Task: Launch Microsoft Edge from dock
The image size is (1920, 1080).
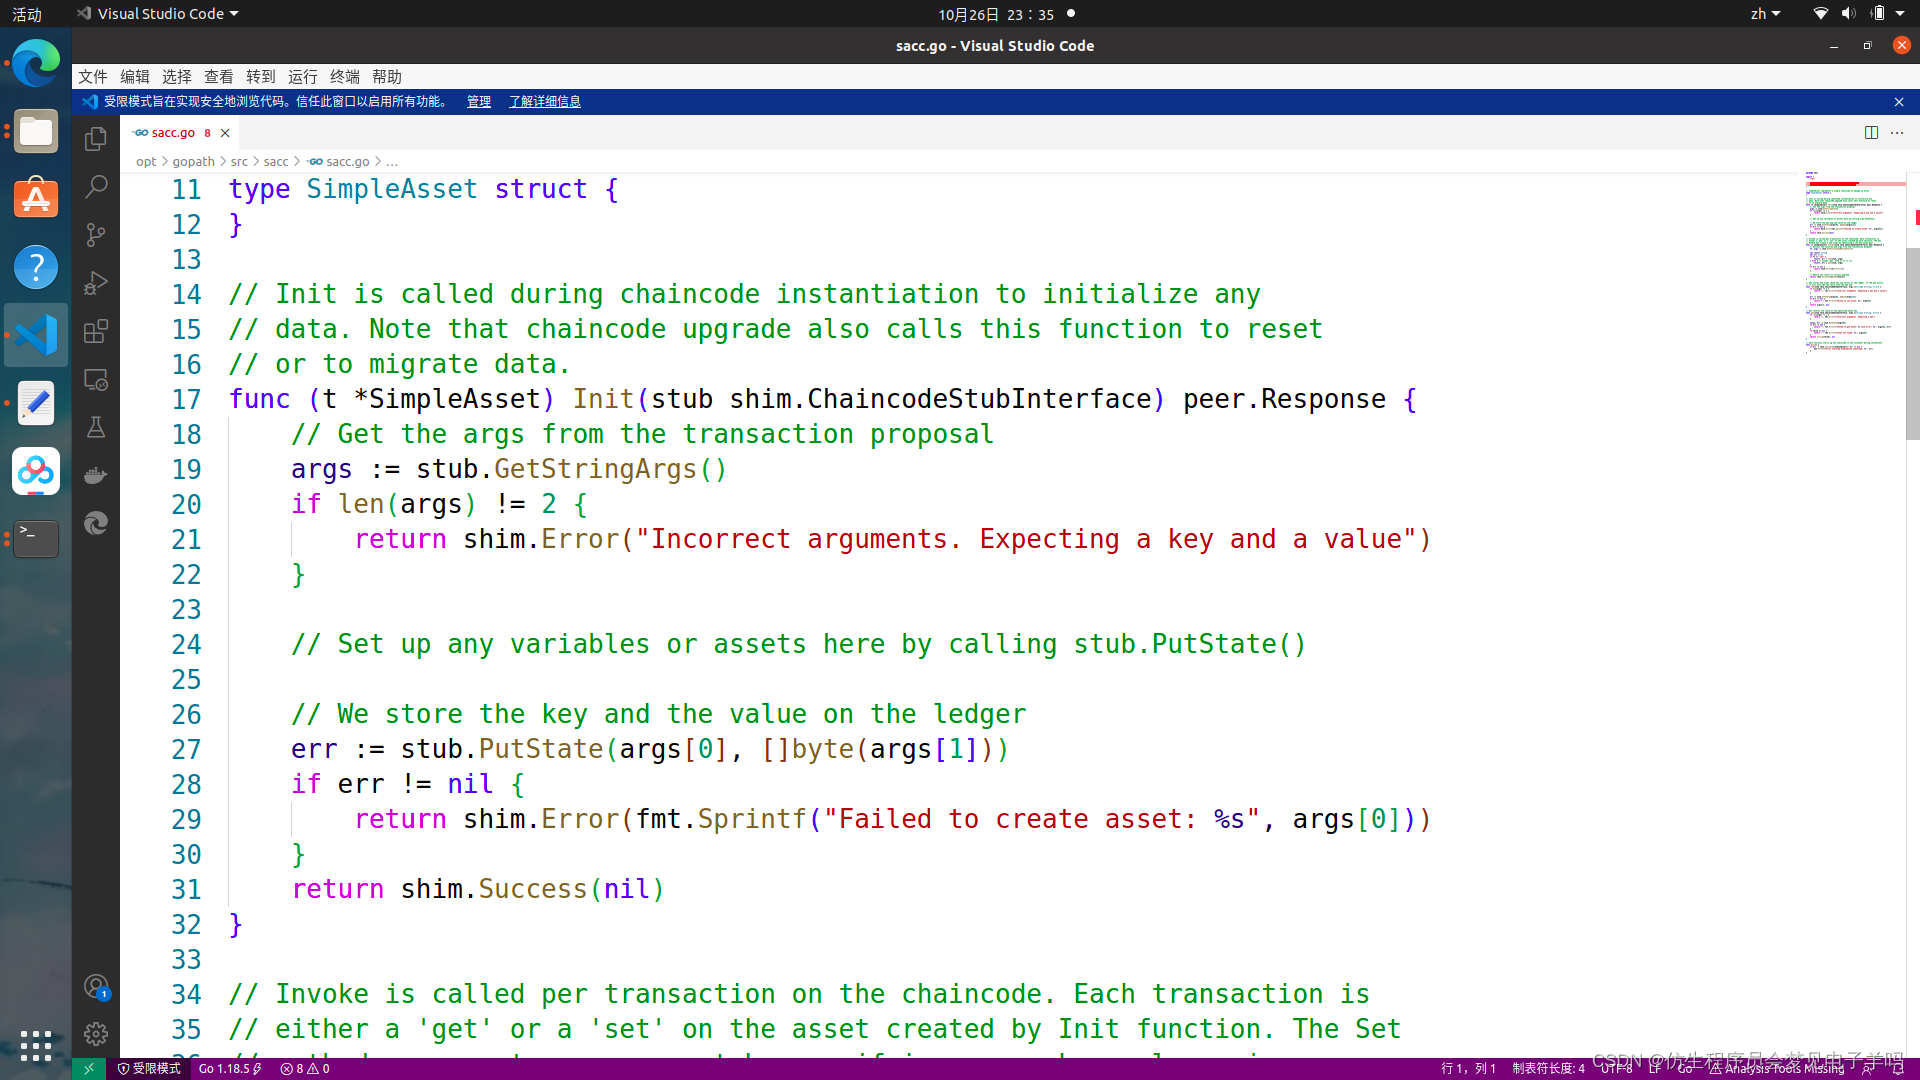Action: pyautogui.click(x=36, y=64)
